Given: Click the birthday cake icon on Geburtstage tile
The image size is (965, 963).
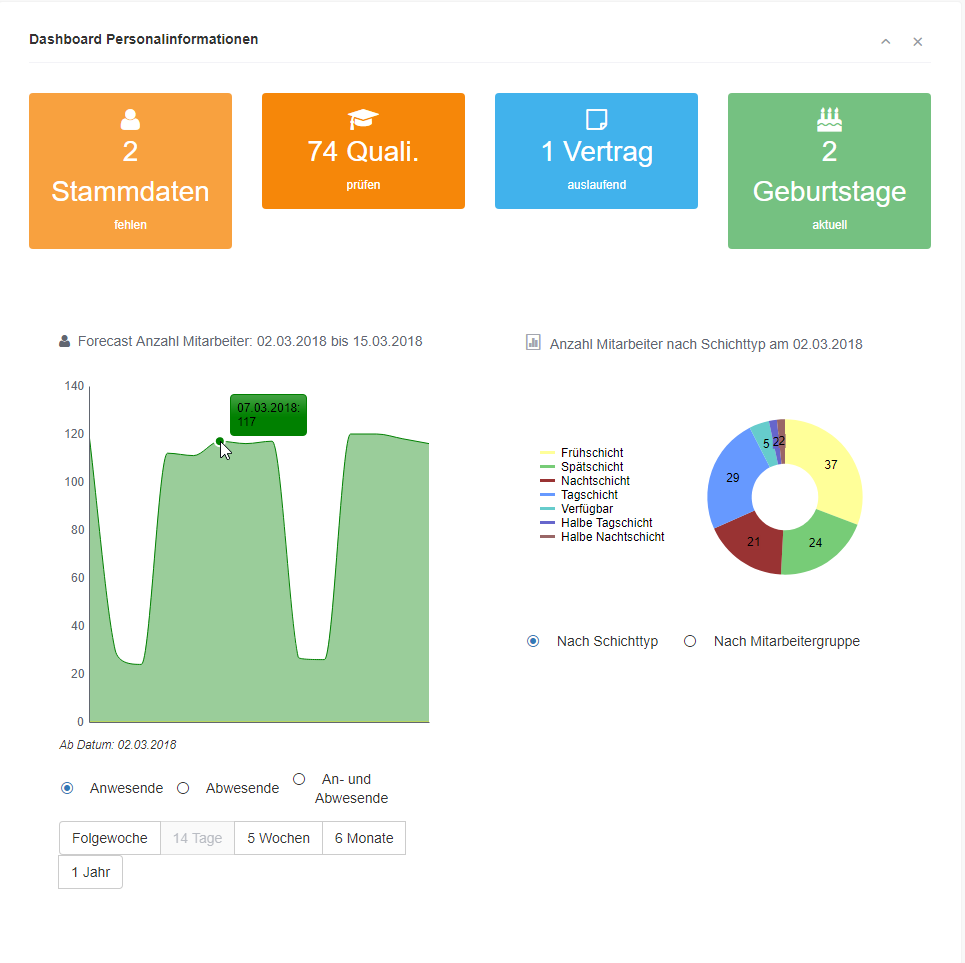Looking at the screenshot, I should tap(829, 119).
